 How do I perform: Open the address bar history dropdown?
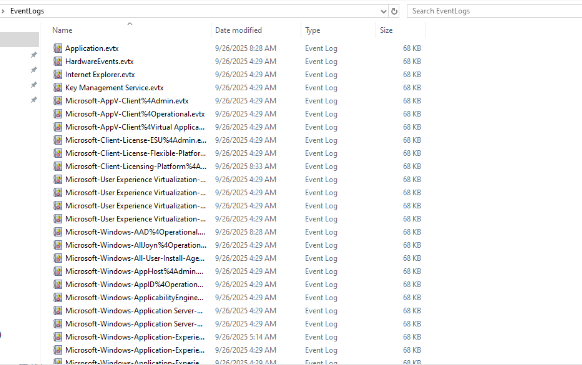[383, 11]
